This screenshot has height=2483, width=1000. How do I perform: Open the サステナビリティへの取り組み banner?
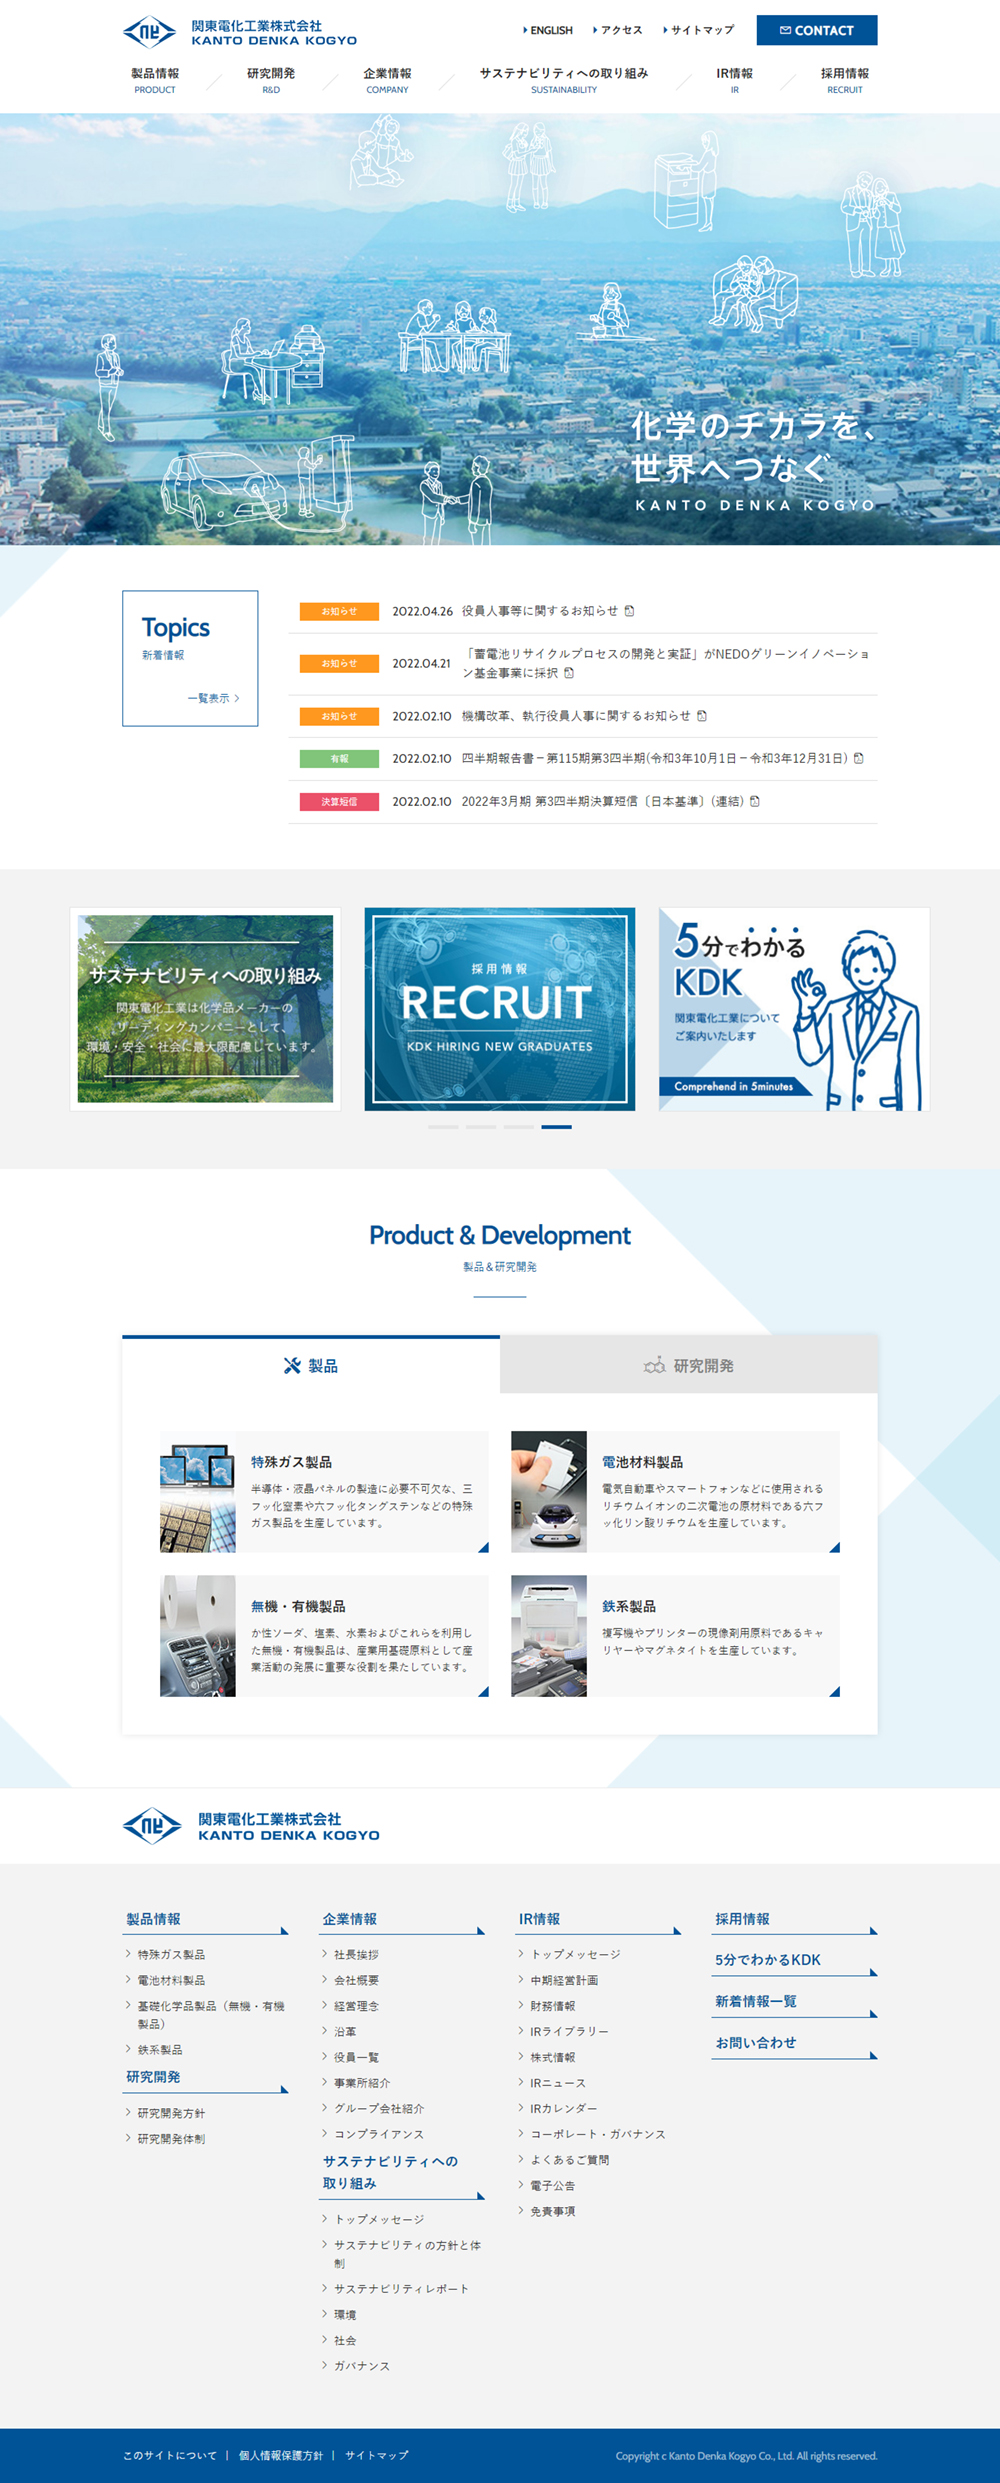tap(205, 1009)
